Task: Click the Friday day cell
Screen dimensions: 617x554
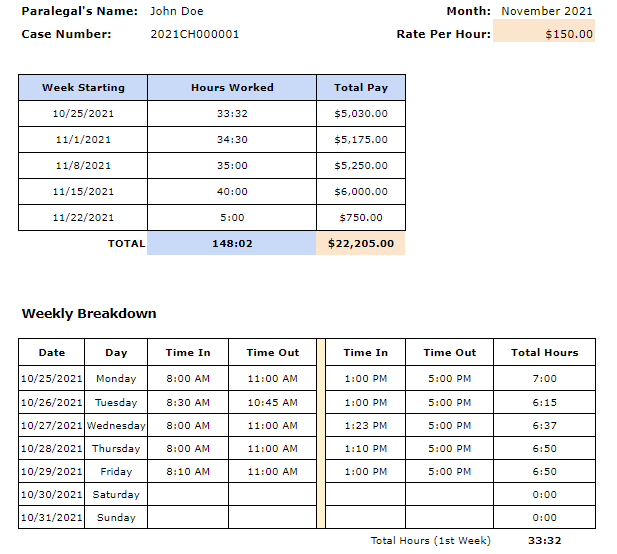Action: pyautogui.click(x=116, y=471)
